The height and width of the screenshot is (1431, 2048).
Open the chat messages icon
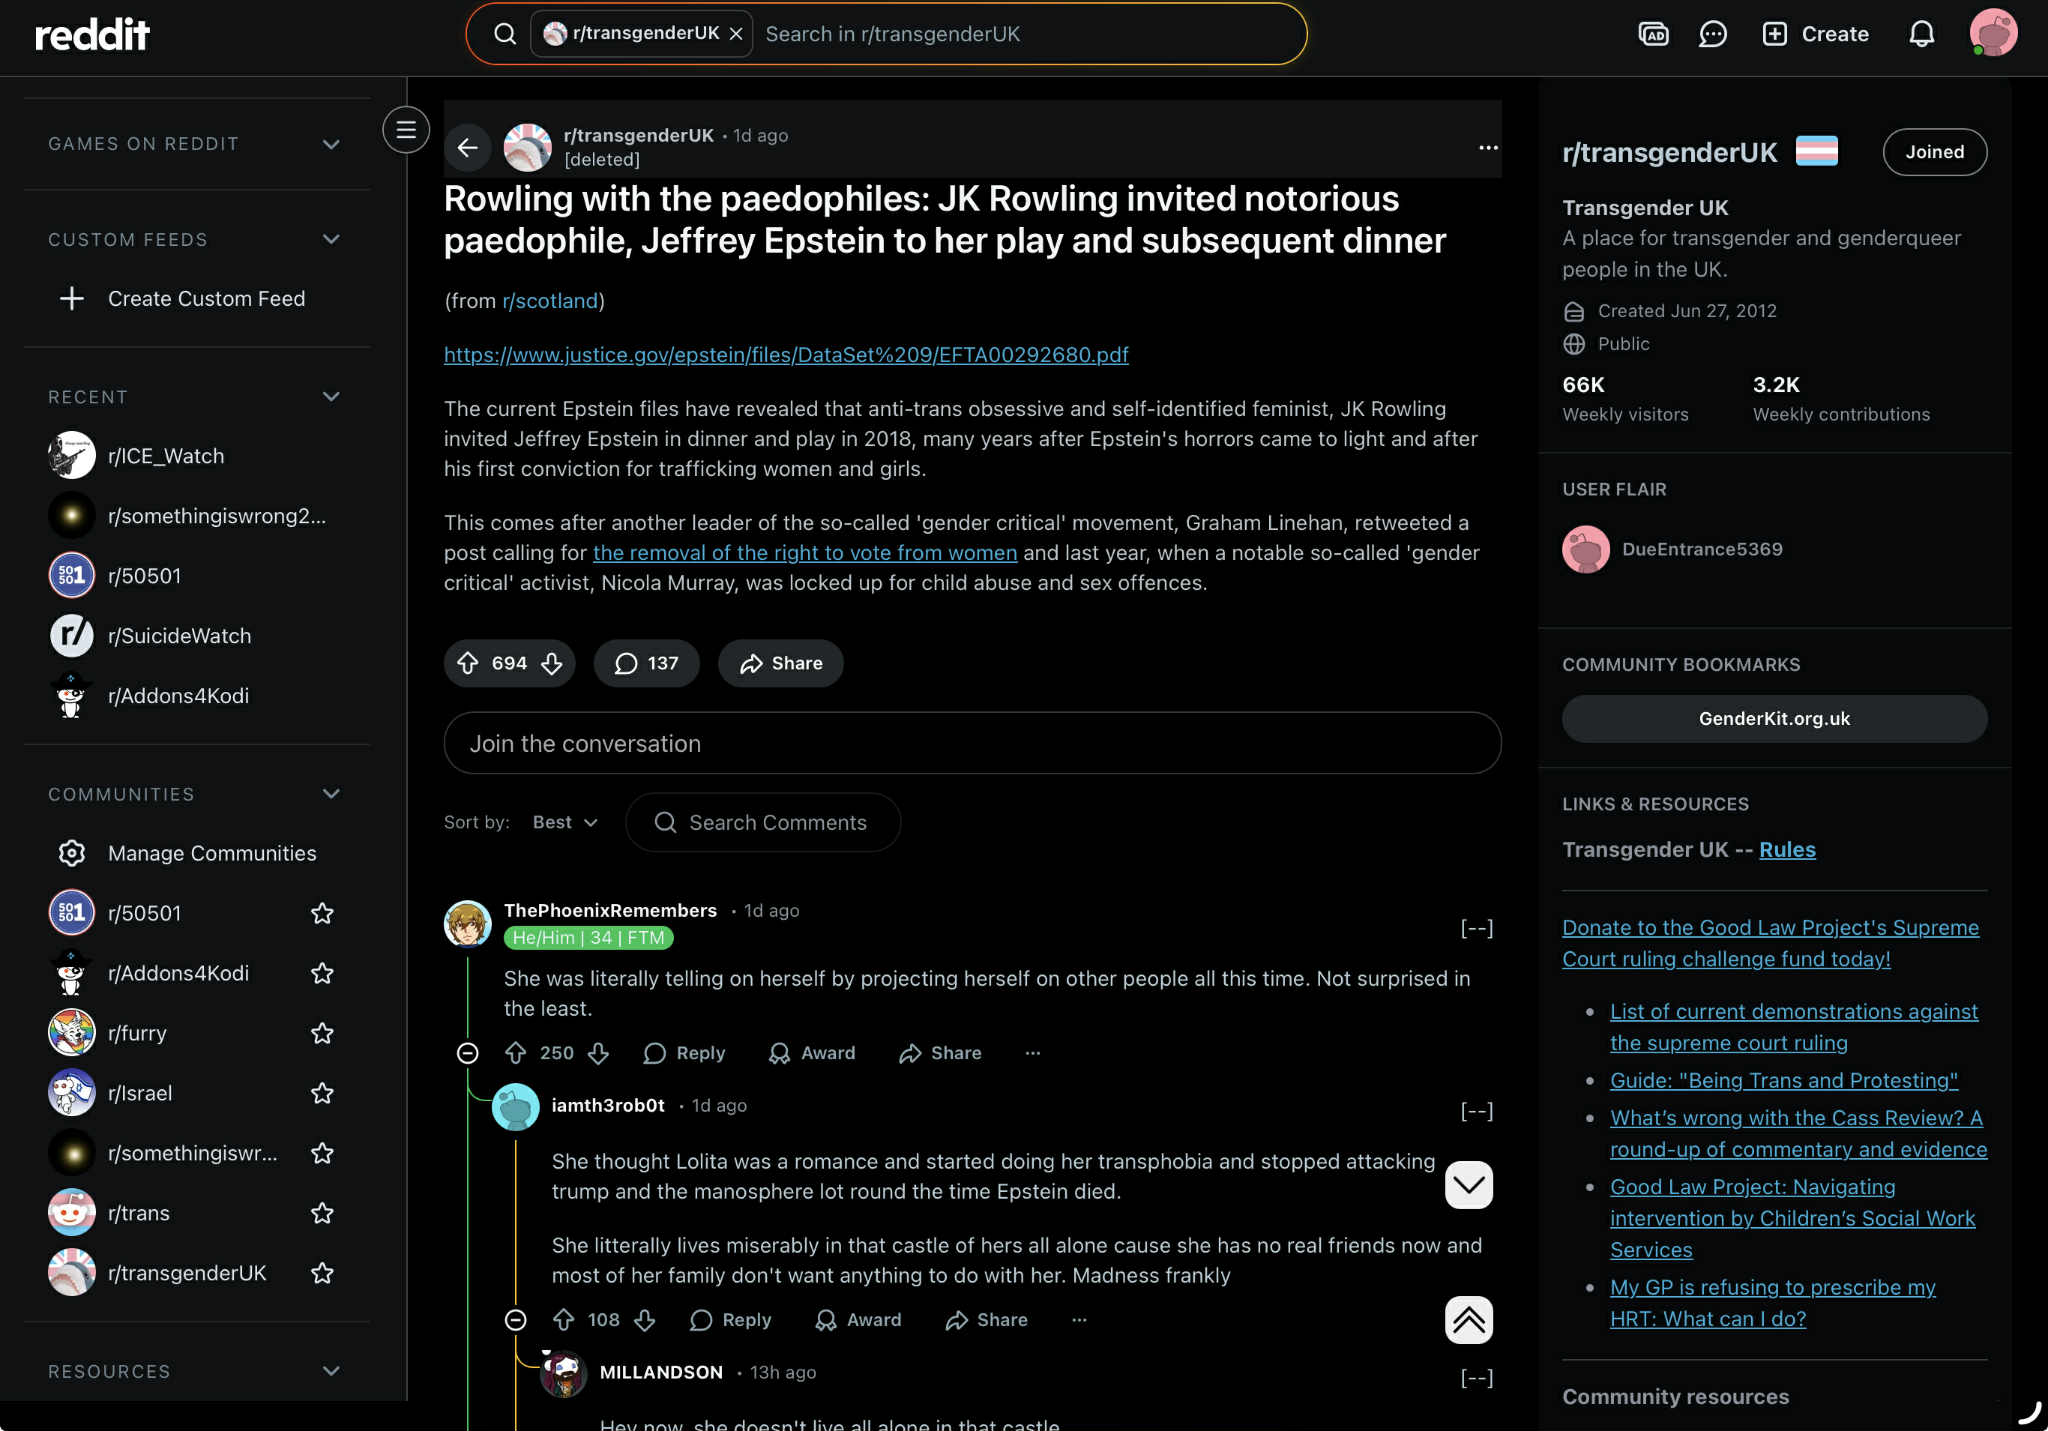[1713, 34]
